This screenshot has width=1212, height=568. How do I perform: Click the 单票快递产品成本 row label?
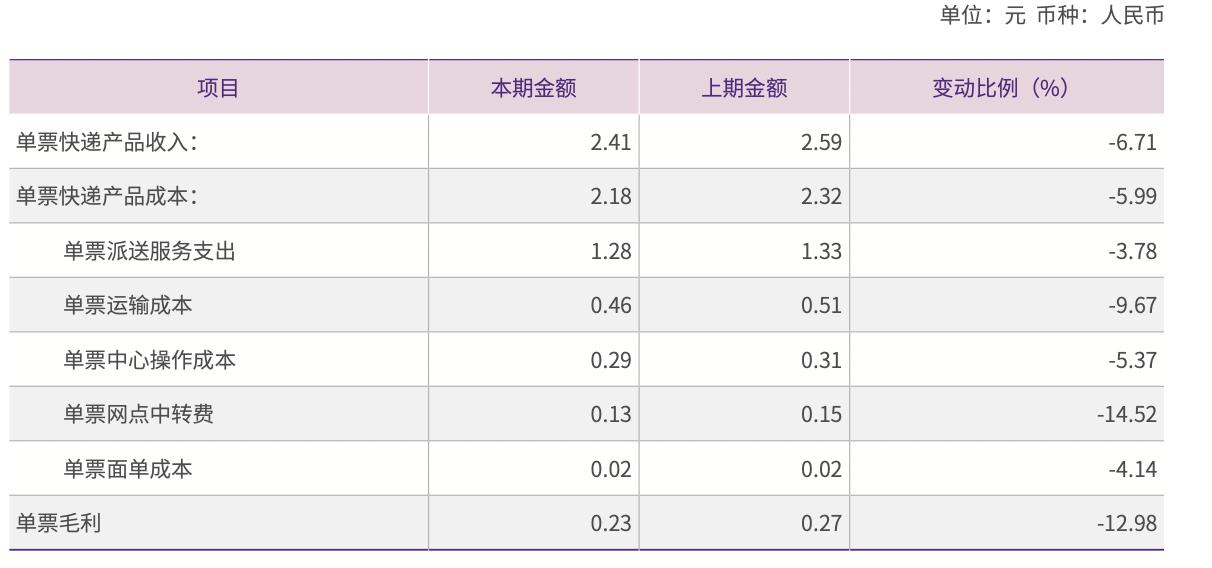(x=107, y=196)
